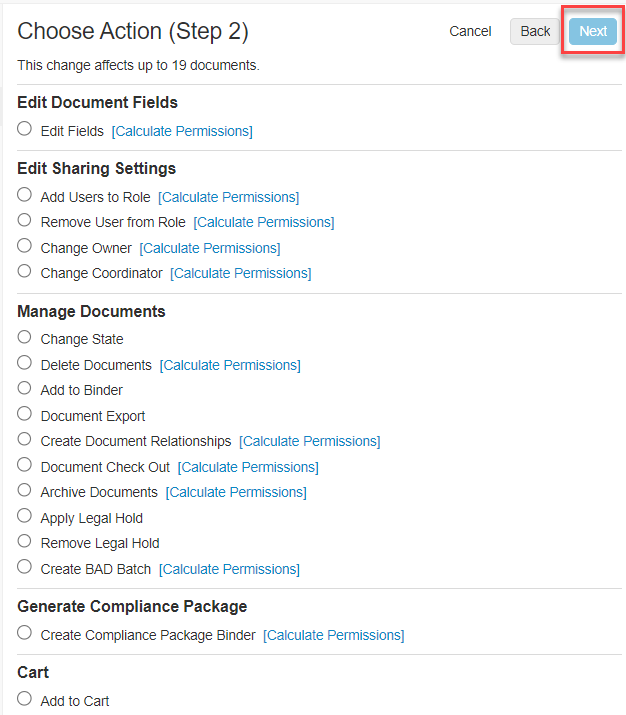Click the Next button
Screen dimensions: 626x715
click(593, 31)
